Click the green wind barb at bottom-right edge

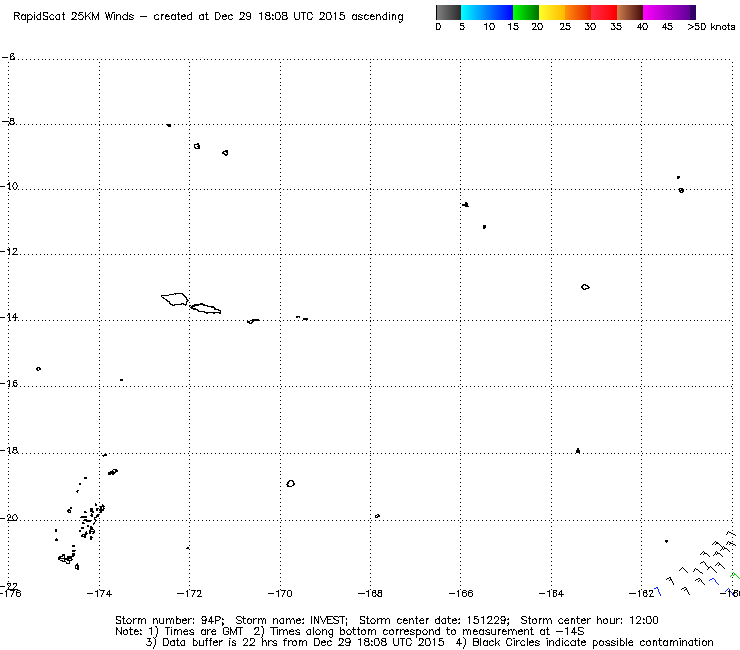[734, 576]
